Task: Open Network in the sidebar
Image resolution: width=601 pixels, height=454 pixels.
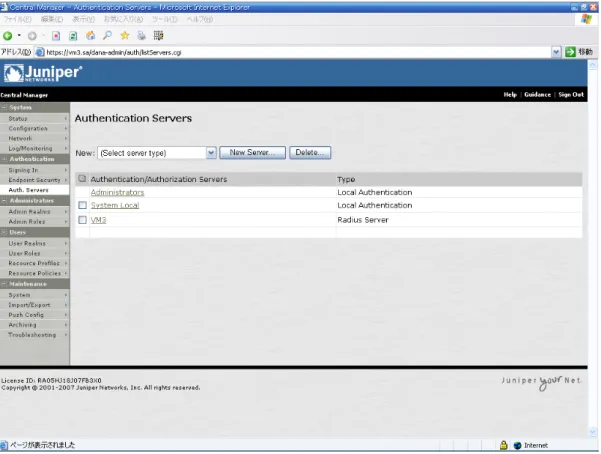Action: [34, 138]
